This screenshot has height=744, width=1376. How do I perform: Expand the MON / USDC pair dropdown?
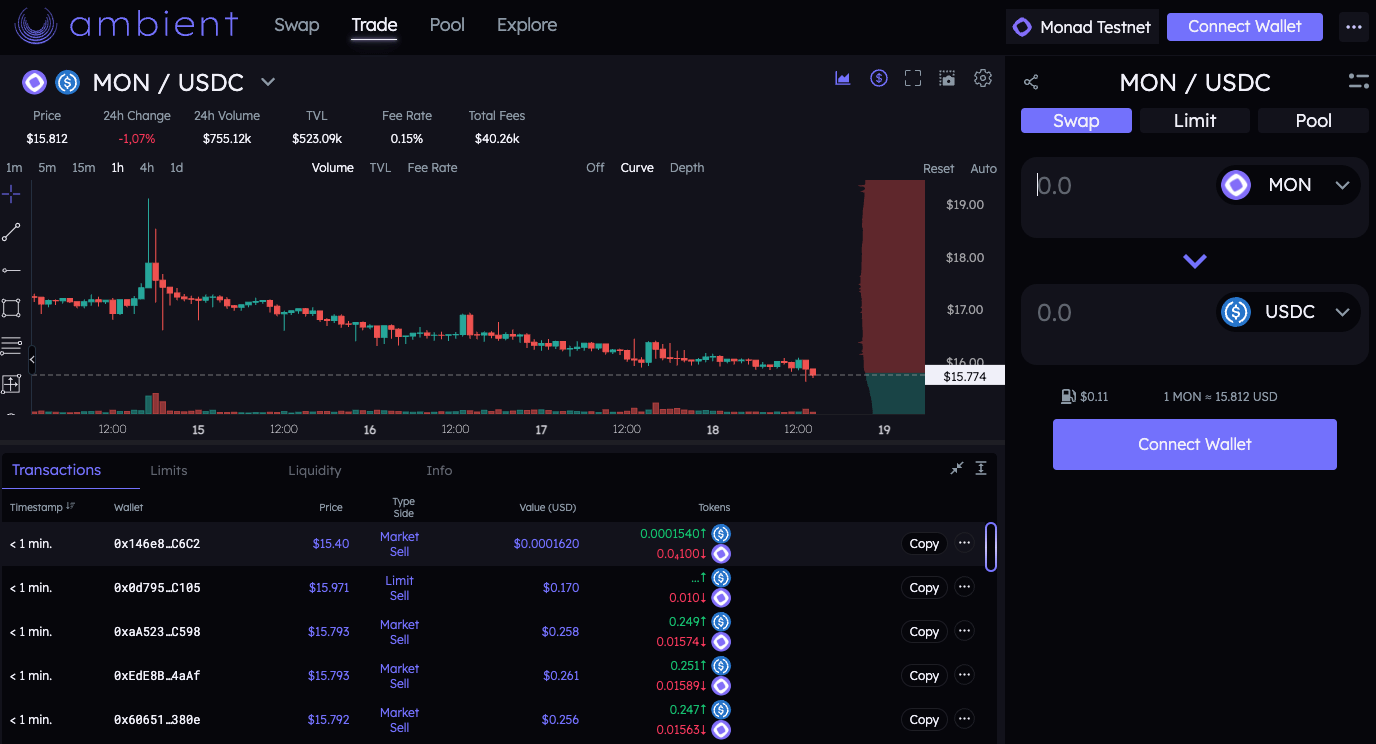[268, 82]
